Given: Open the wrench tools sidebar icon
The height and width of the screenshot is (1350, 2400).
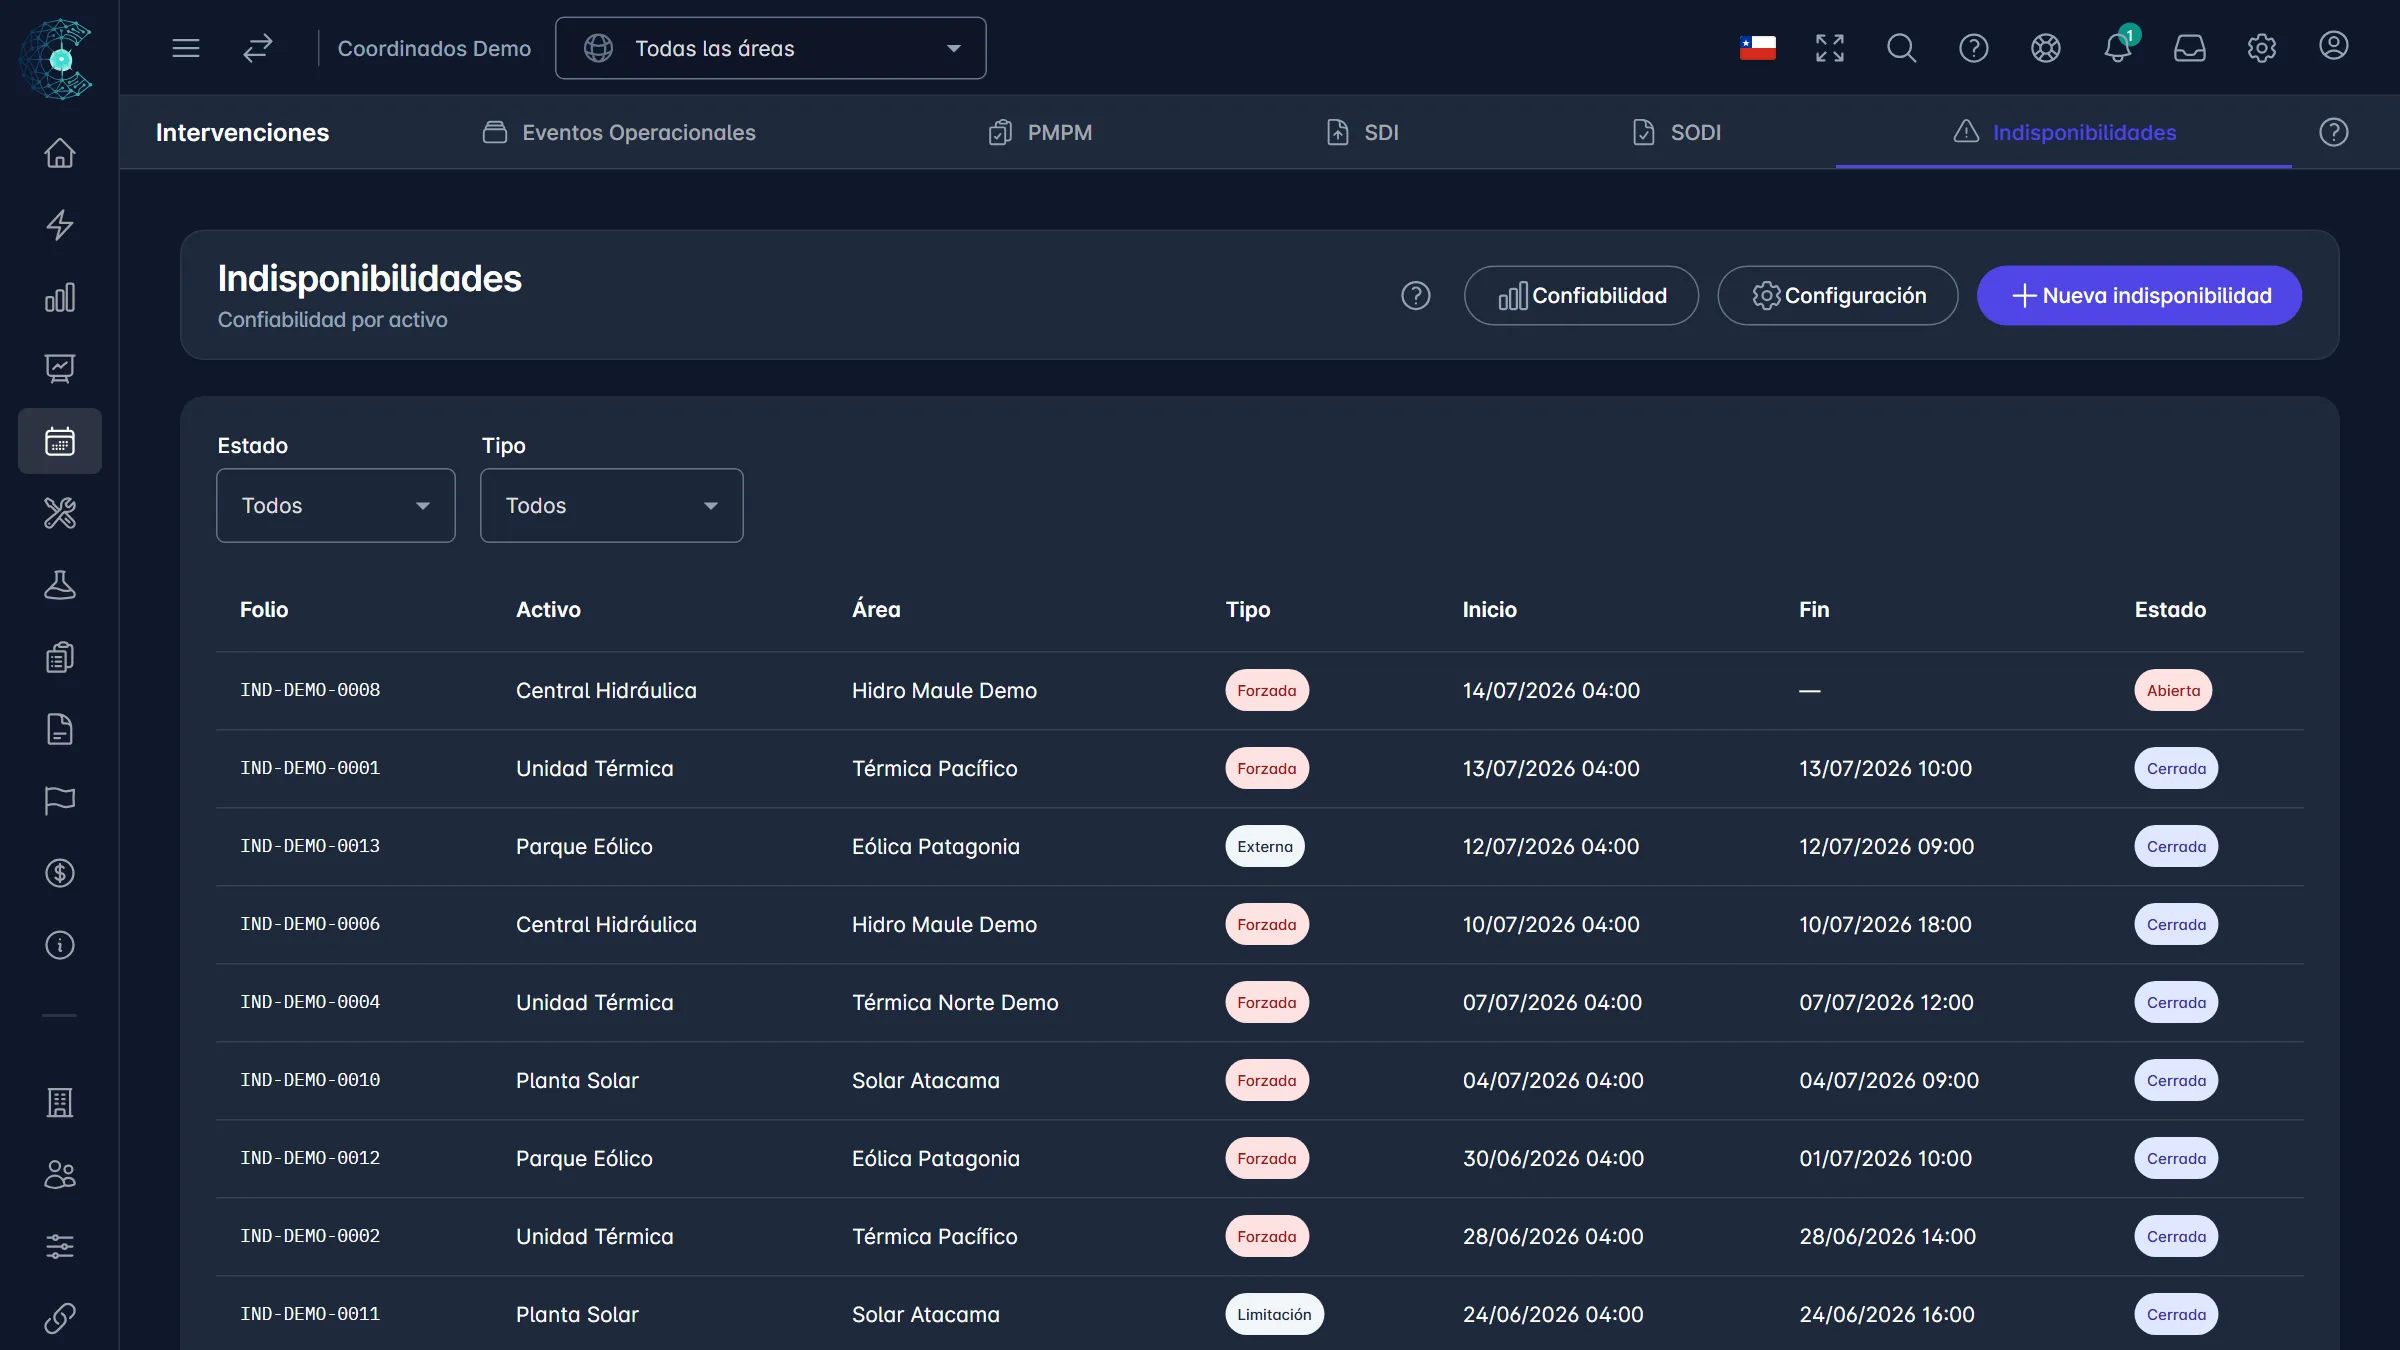Looking at the screenshot, I should tap(60, 513).
